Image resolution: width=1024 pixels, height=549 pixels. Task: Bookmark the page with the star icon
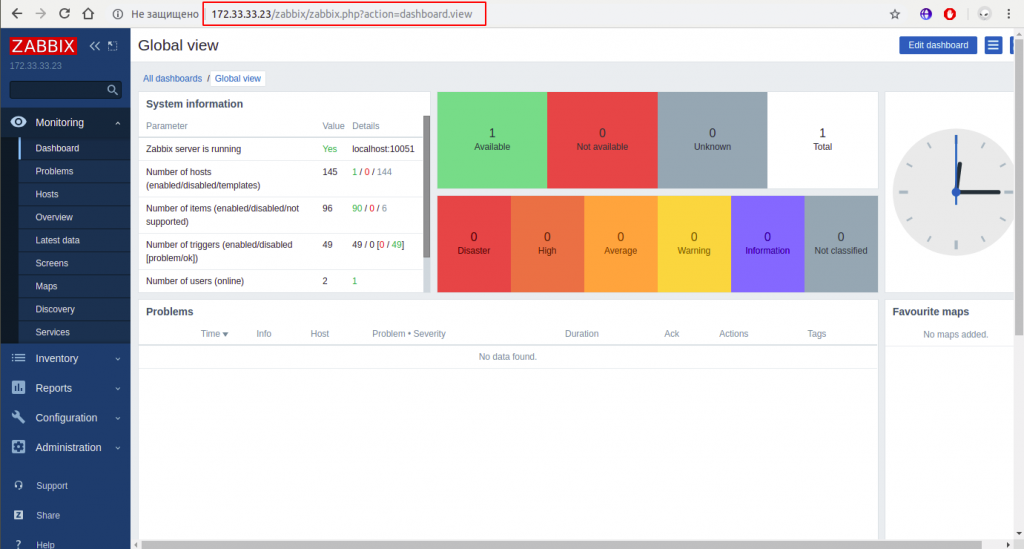[x=895, y=14]
